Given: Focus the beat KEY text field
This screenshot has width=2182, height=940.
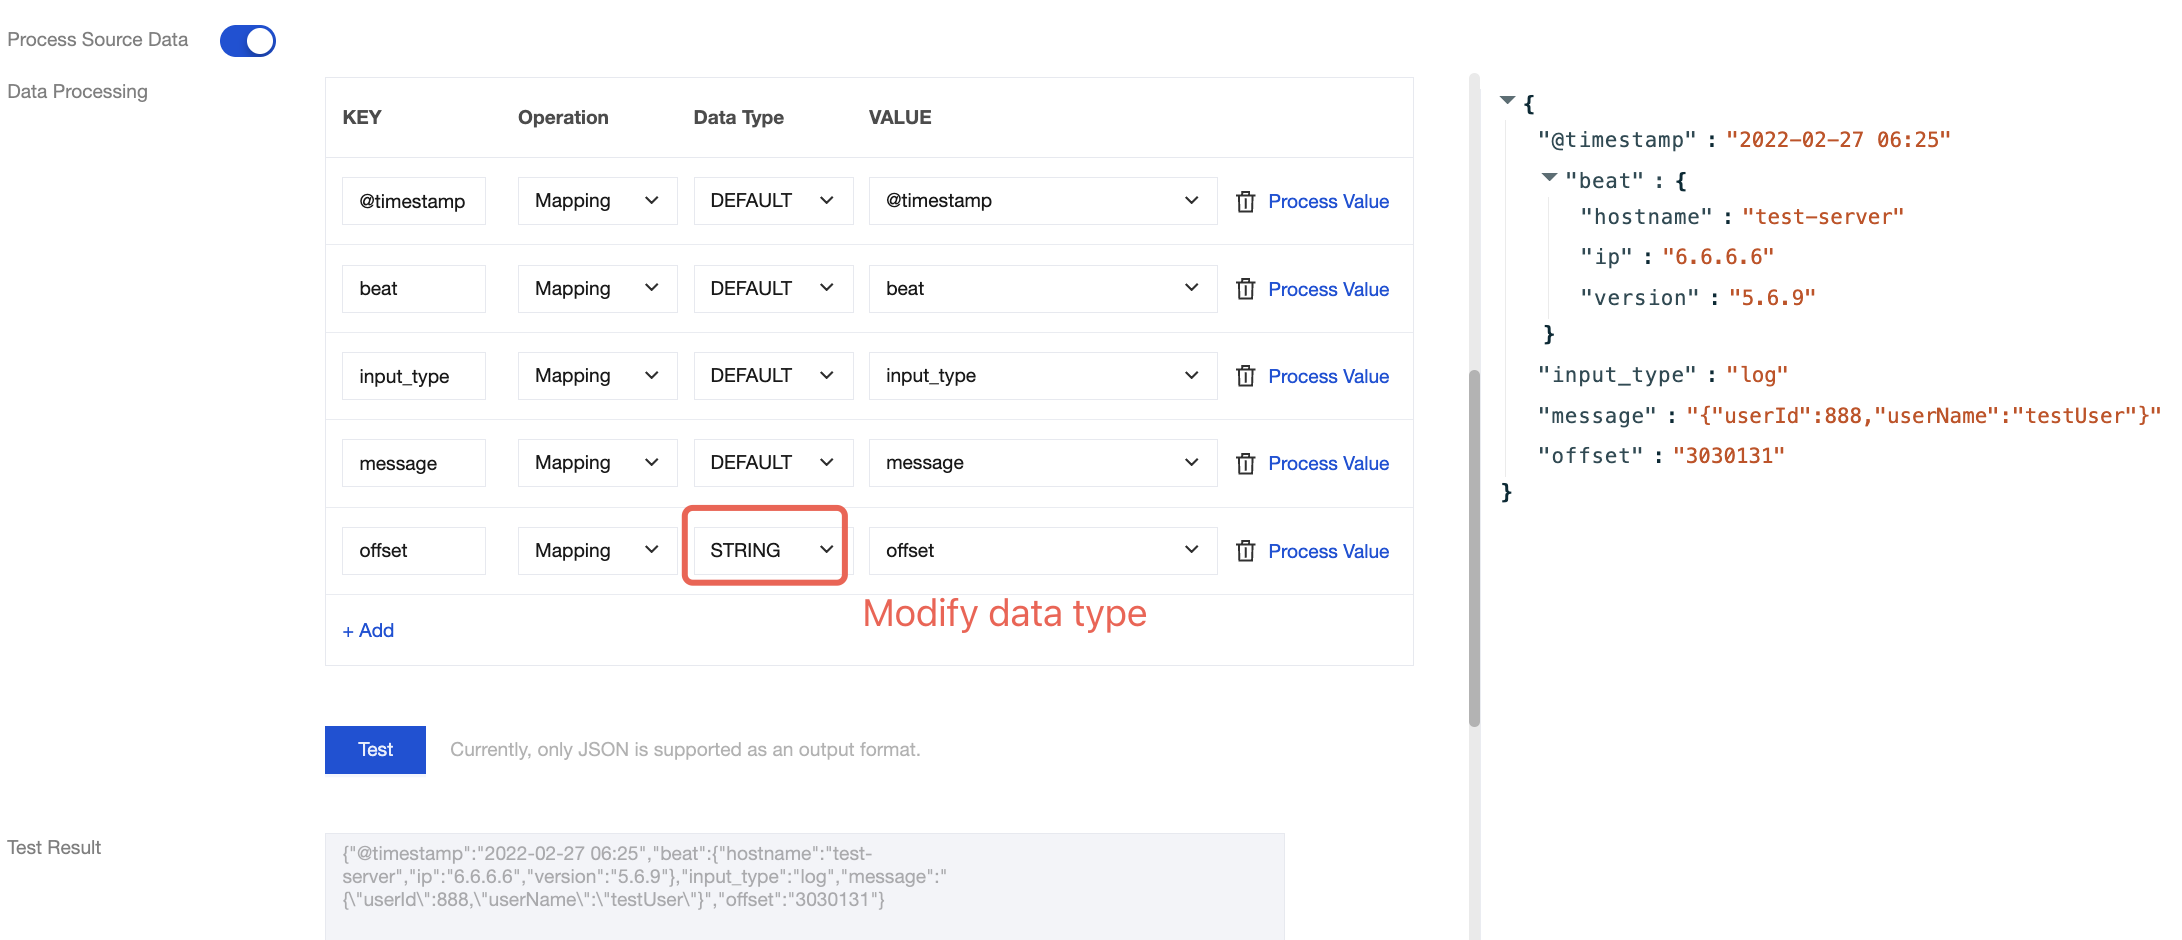Looking at the screenshot, I should coord(413,289).
